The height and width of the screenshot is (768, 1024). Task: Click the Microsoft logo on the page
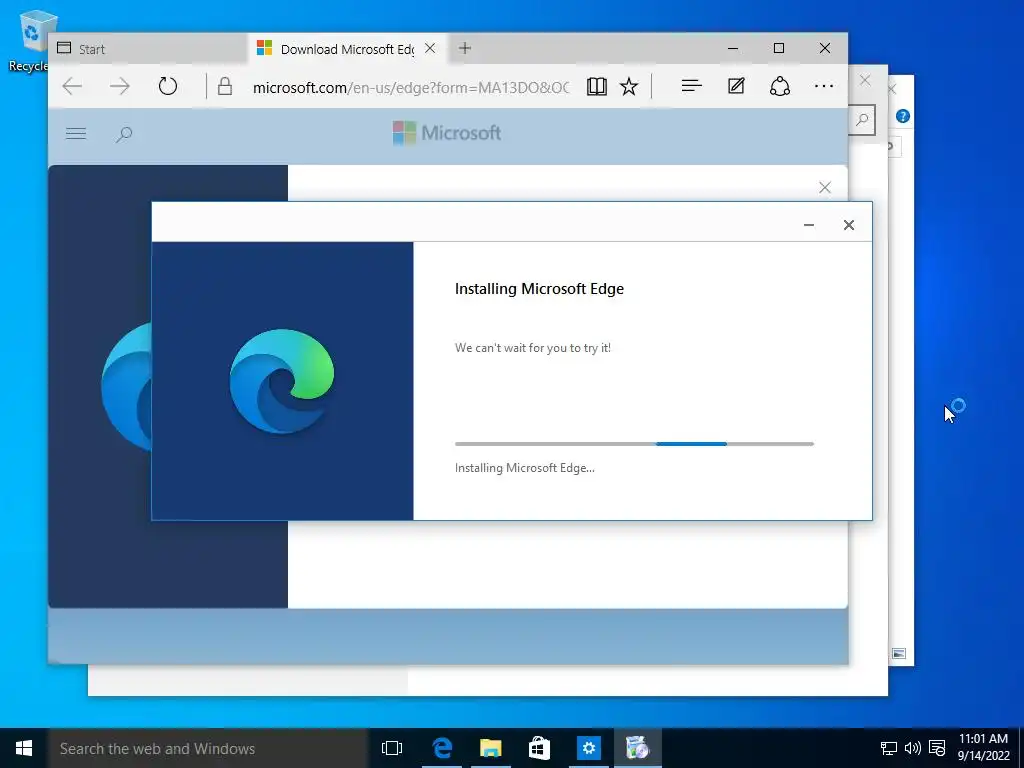pos(447,133)
